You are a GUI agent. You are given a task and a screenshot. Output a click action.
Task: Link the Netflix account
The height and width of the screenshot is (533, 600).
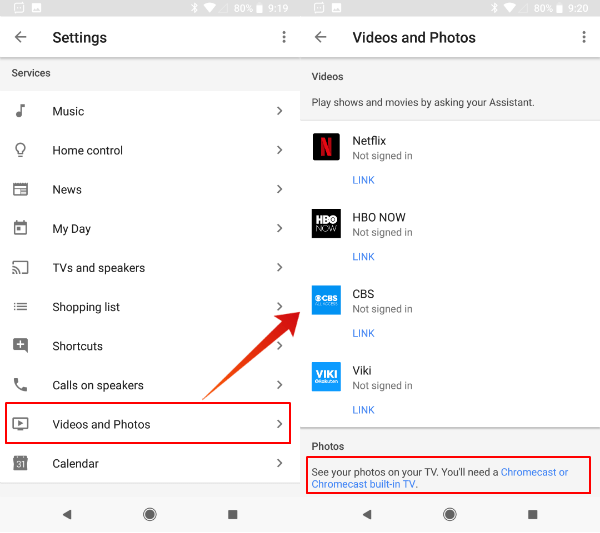click(363, 180)
